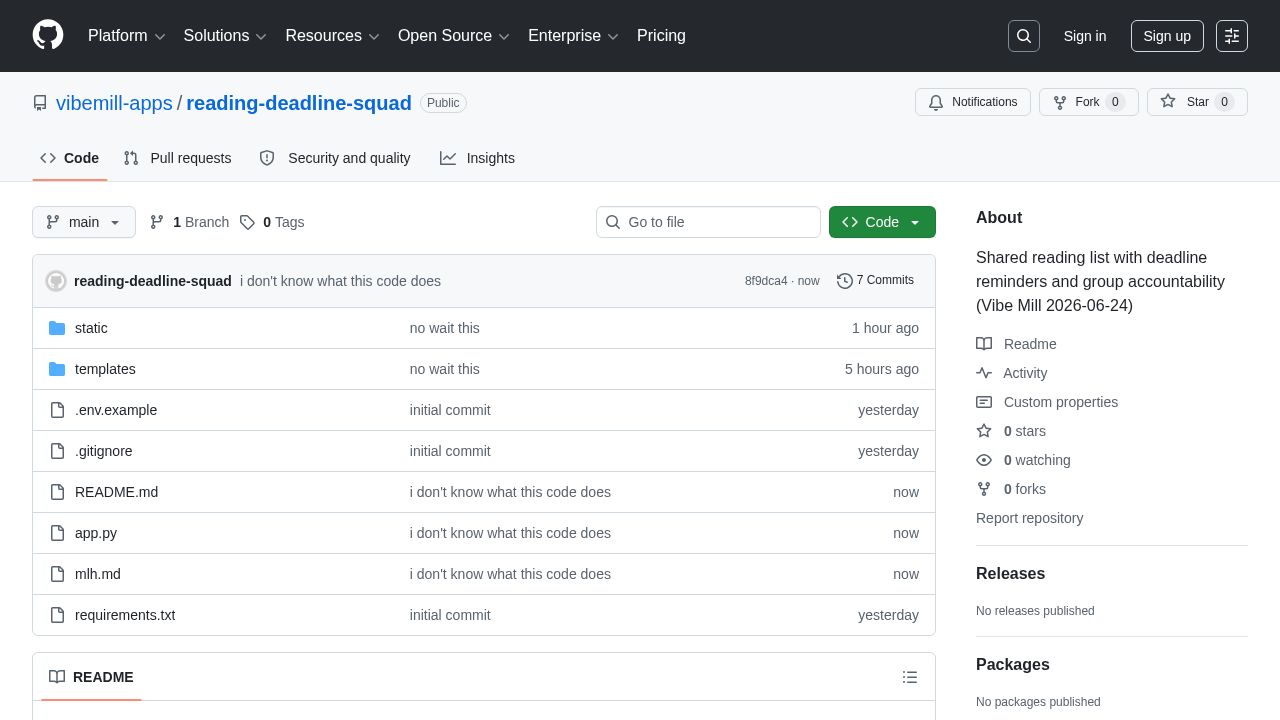Image resolution: width=1280 pixels, height=720 pixels.
Task: Focus the Go to file field
Action: (708, 222)
